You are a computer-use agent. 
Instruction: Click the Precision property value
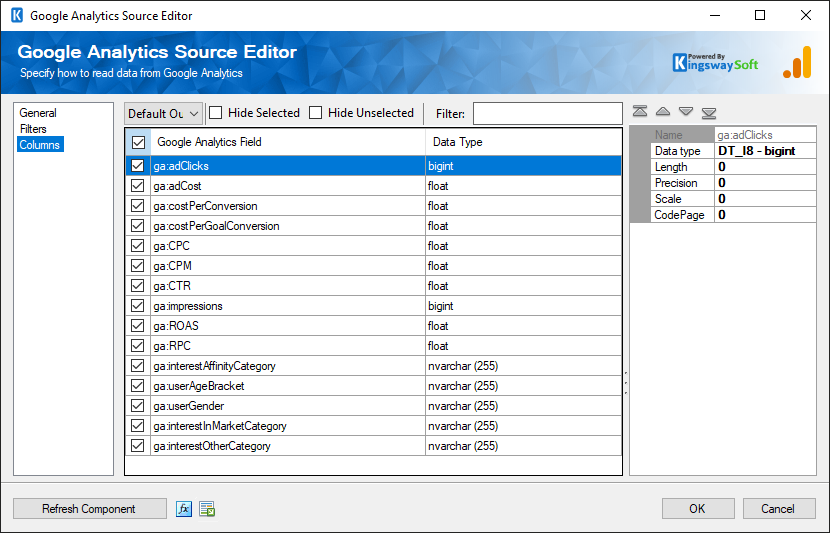click(x=765, y=183)
